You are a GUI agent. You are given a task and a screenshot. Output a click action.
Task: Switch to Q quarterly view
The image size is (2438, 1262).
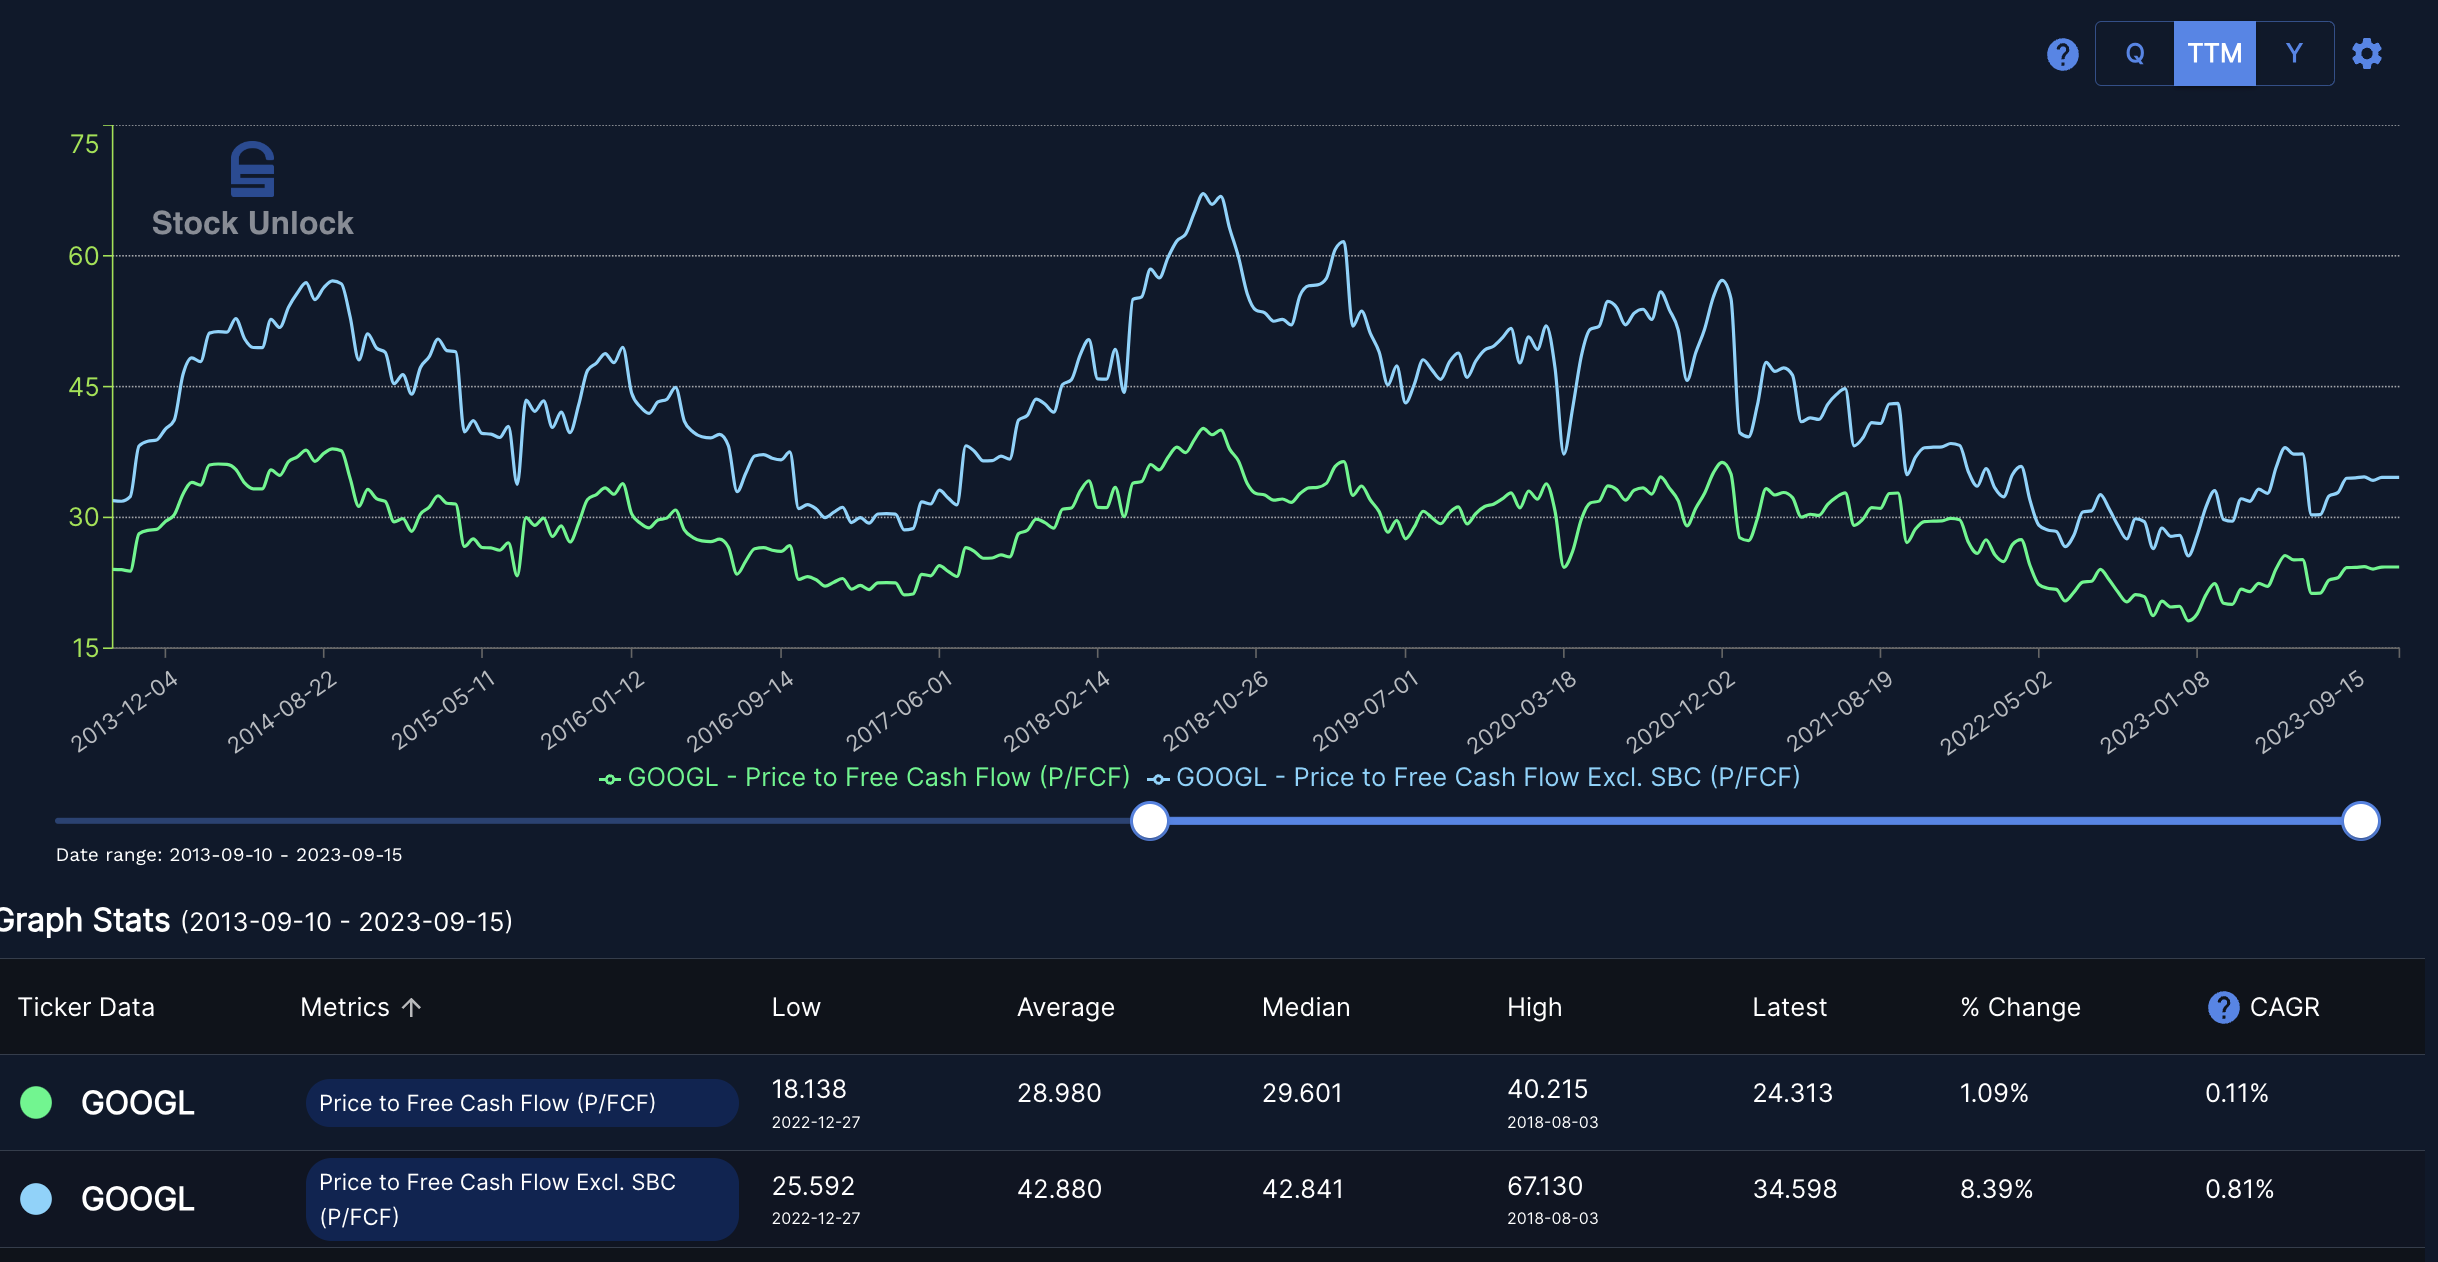(2135, 53)
